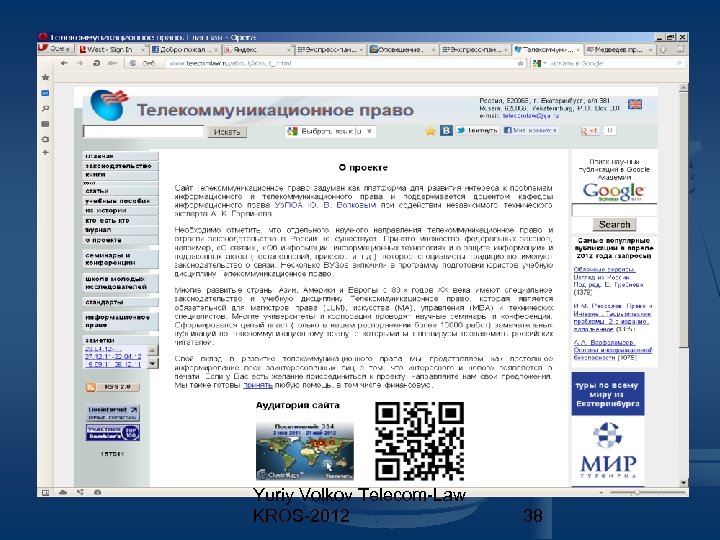Open the site e-mail address link
The image size is (720, 540).
(x=530, y=116)
